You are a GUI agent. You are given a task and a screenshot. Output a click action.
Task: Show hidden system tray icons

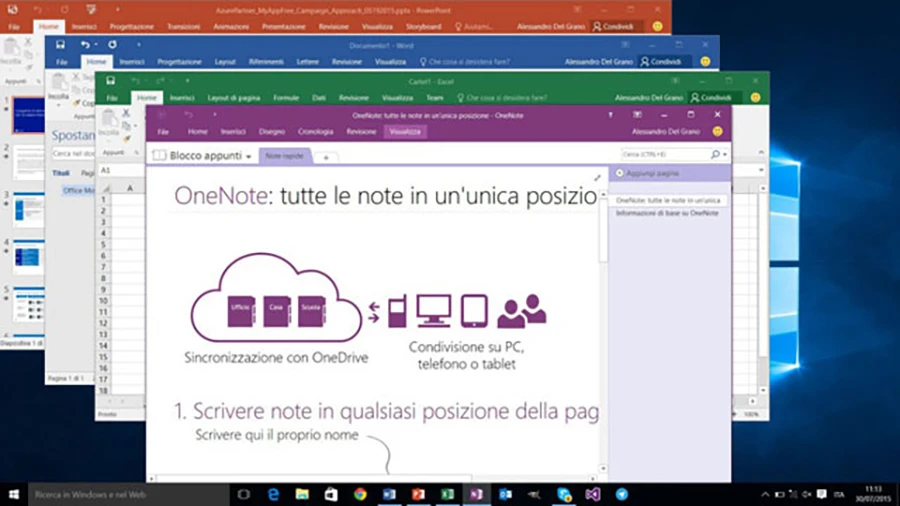tap(765, 494)
